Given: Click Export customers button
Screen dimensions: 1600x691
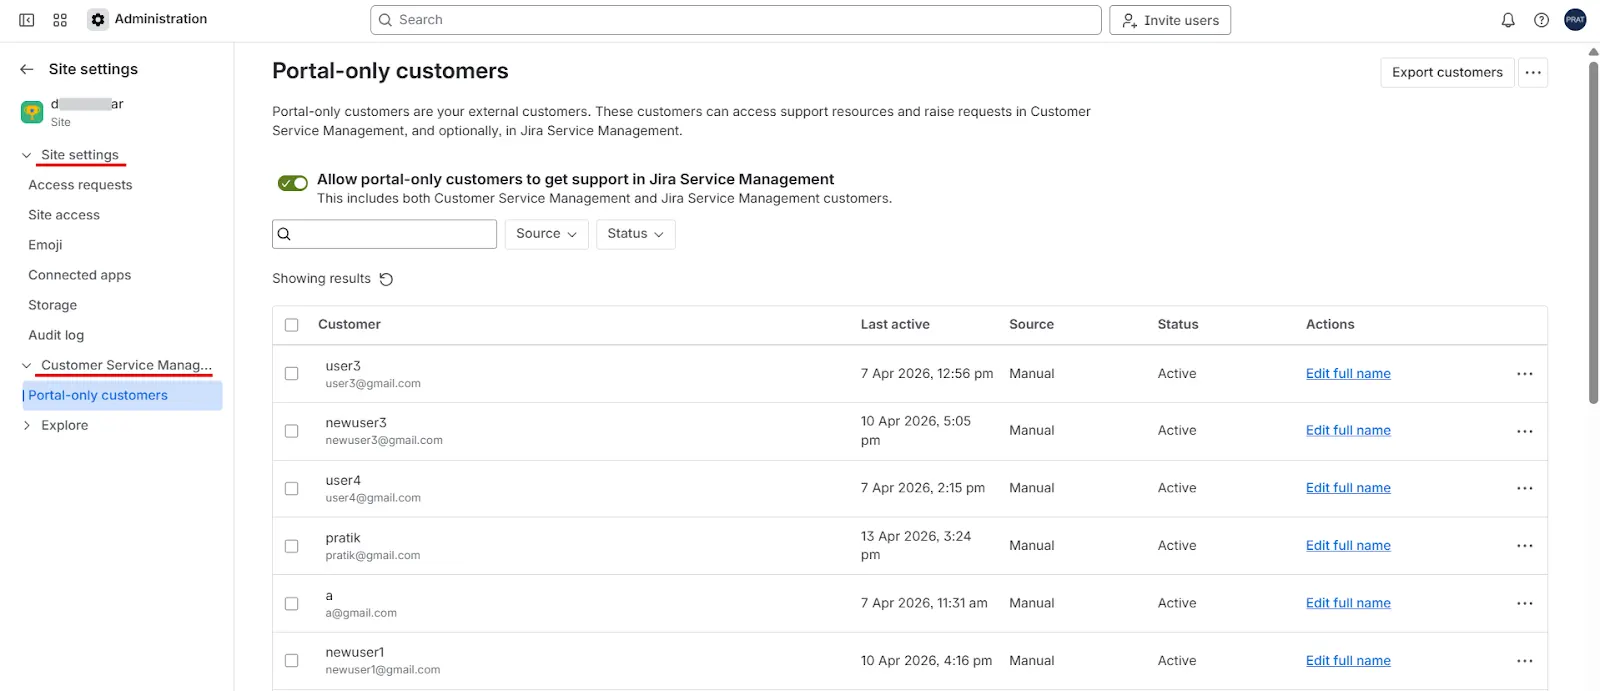Looking at the screenshot, I should [x=1447, y=72].
